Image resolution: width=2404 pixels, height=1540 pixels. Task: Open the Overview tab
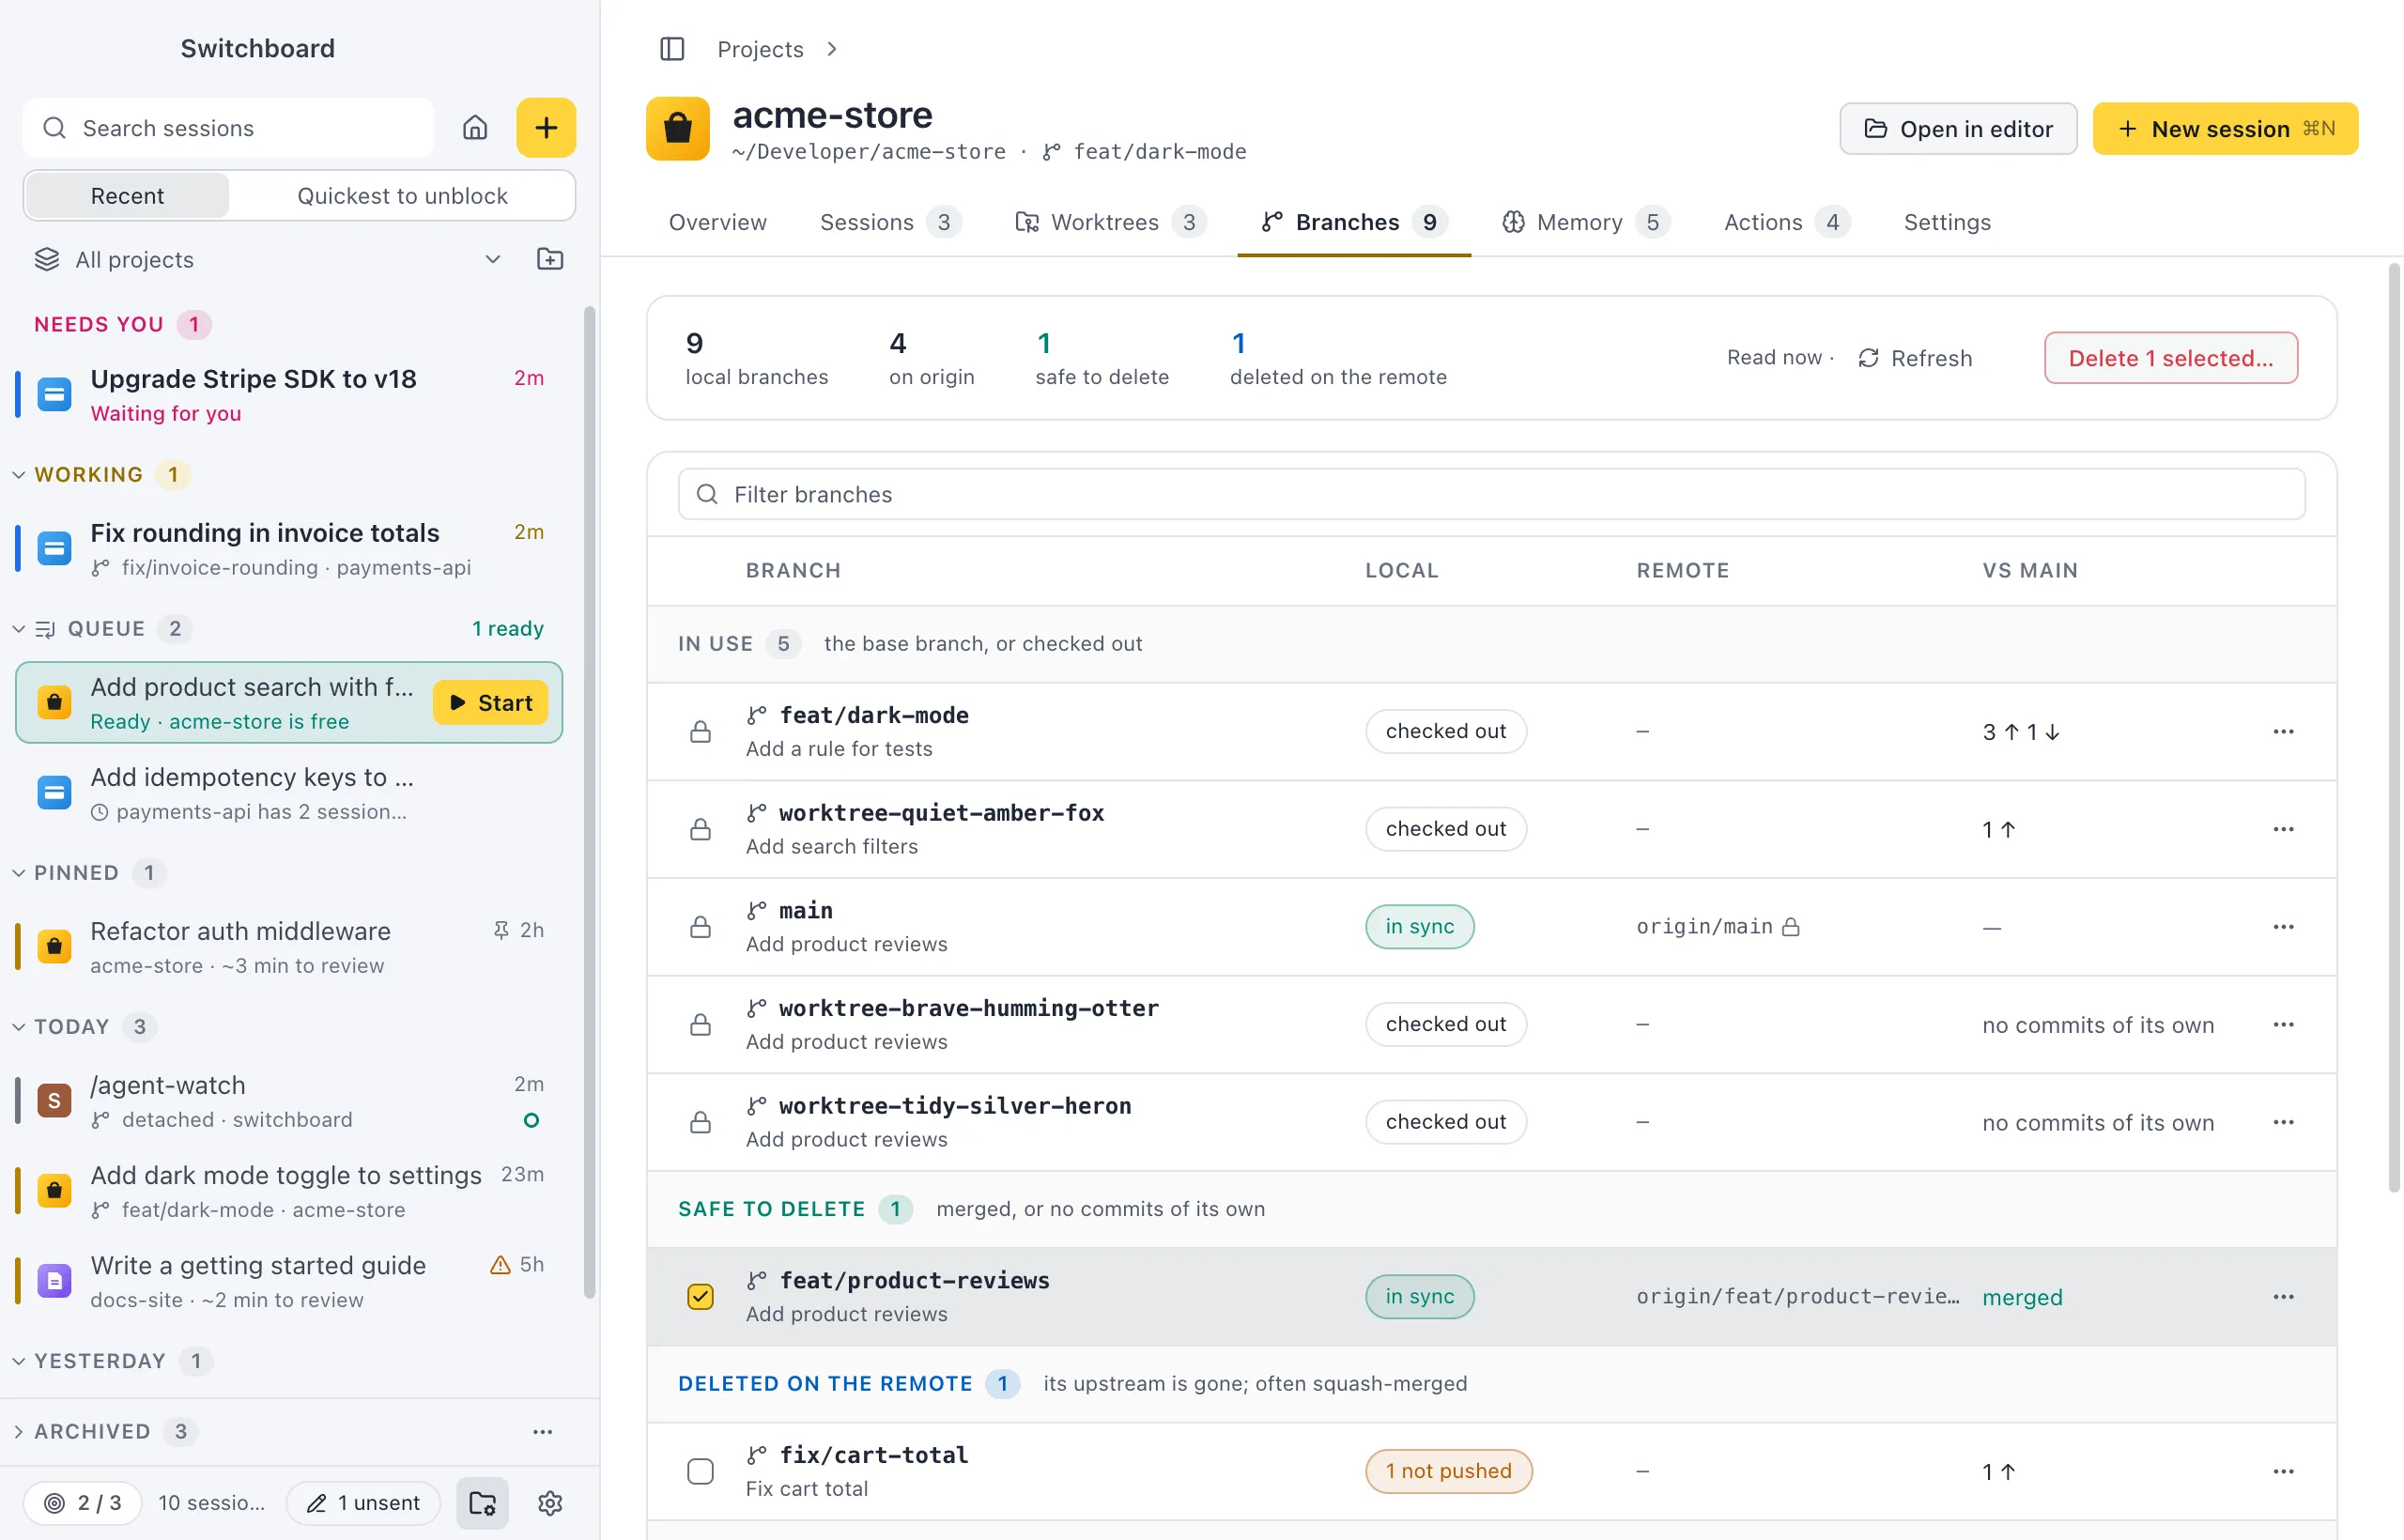(718, 222)
